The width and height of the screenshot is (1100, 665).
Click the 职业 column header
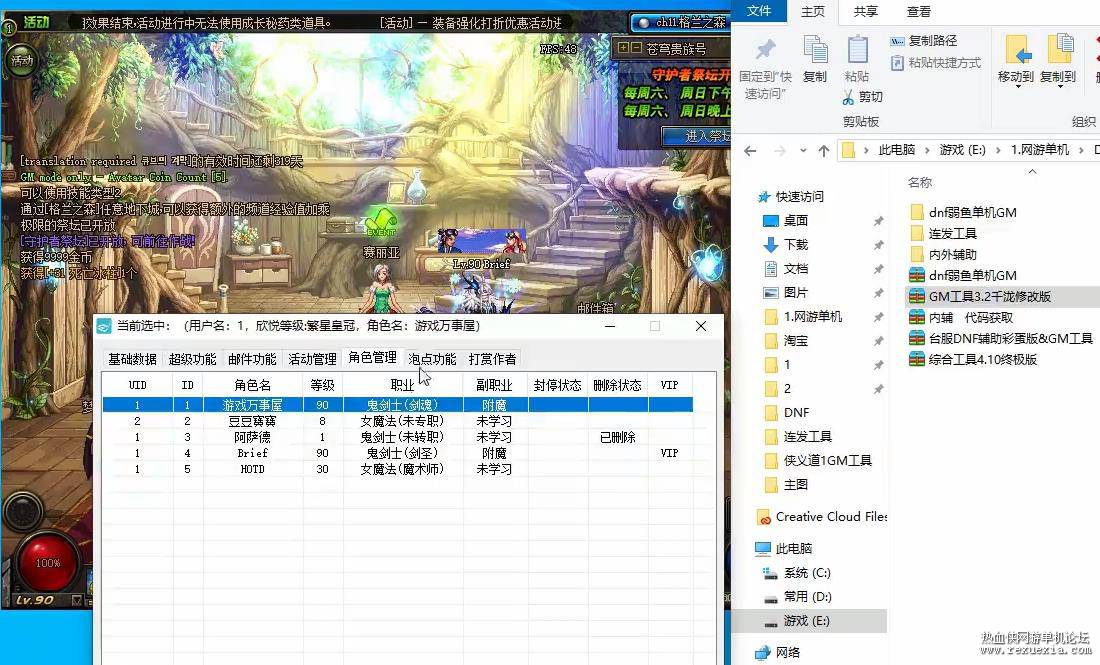403,385
